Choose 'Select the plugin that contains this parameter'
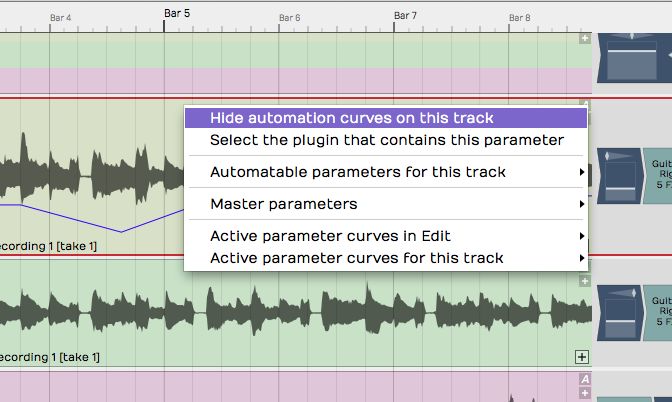The width and height of the screenshot is (672, 402). click(x=386, y=140)
